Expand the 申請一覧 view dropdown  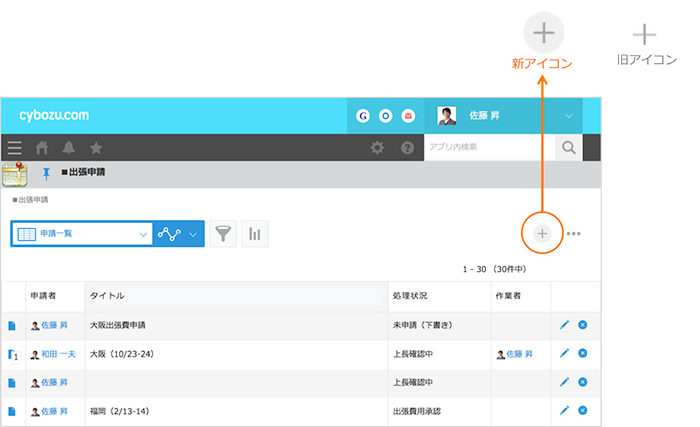141,234
